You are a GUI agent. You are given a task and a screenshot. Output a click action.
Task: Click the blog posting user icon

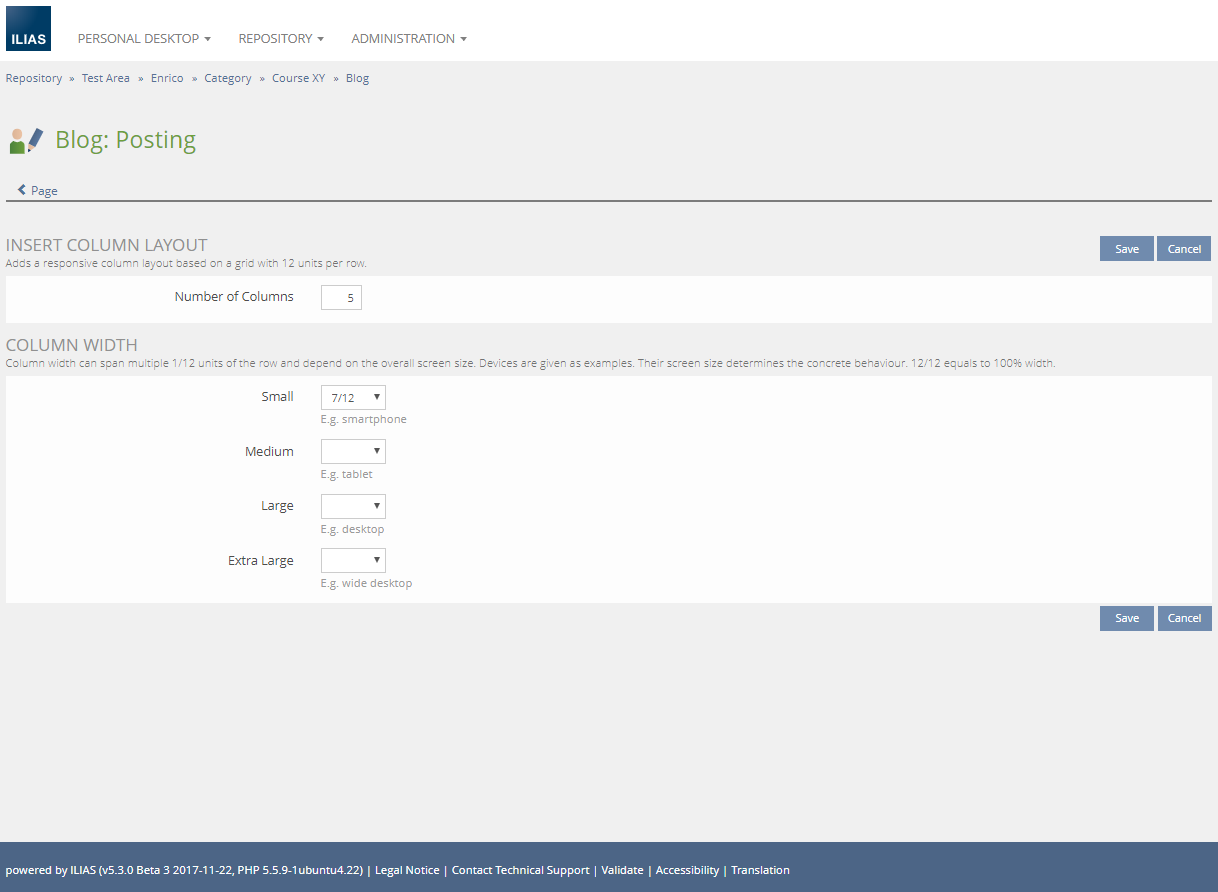click(x=26, y=140)
